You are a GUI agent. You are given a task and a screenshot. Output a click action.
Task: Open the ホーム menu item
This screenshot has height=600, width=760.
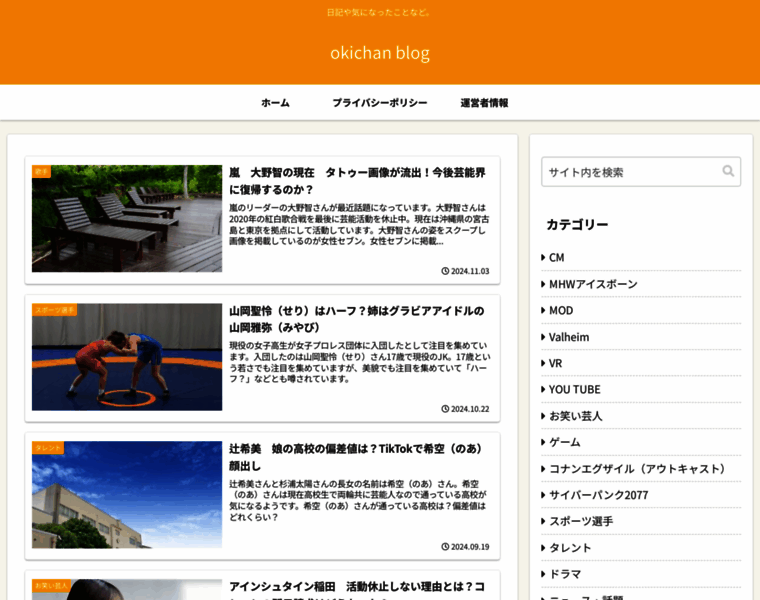click(275, 103)
